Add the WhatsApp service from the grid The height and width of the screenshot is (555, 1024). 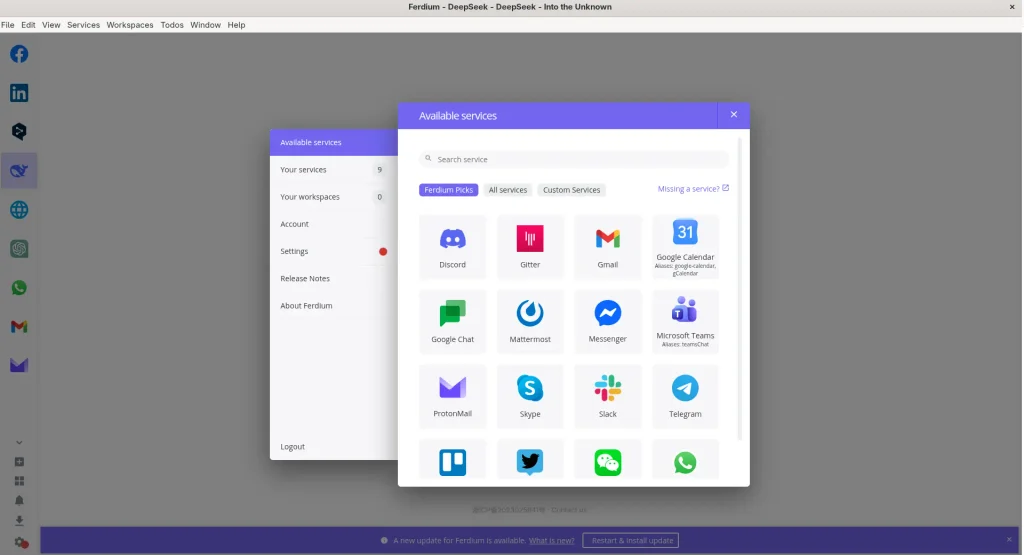685,462
